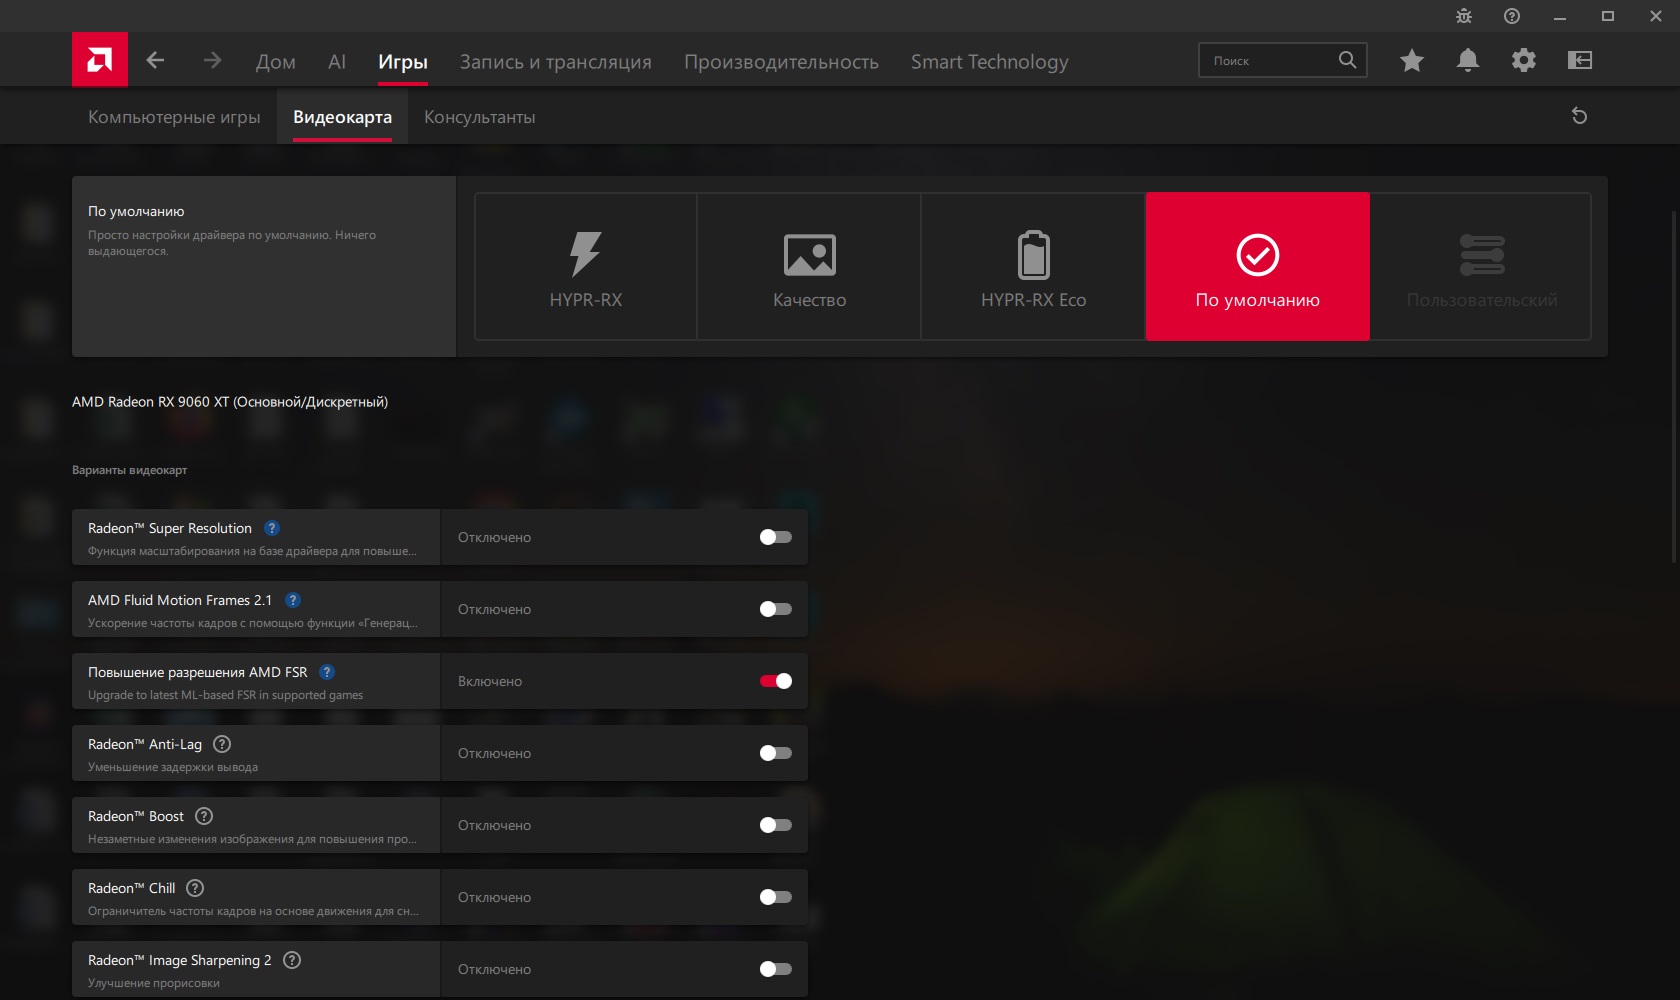Go forward with the right arrow
The width and height of the screenshot is (1680, 1000).
(x=212, y=60)
